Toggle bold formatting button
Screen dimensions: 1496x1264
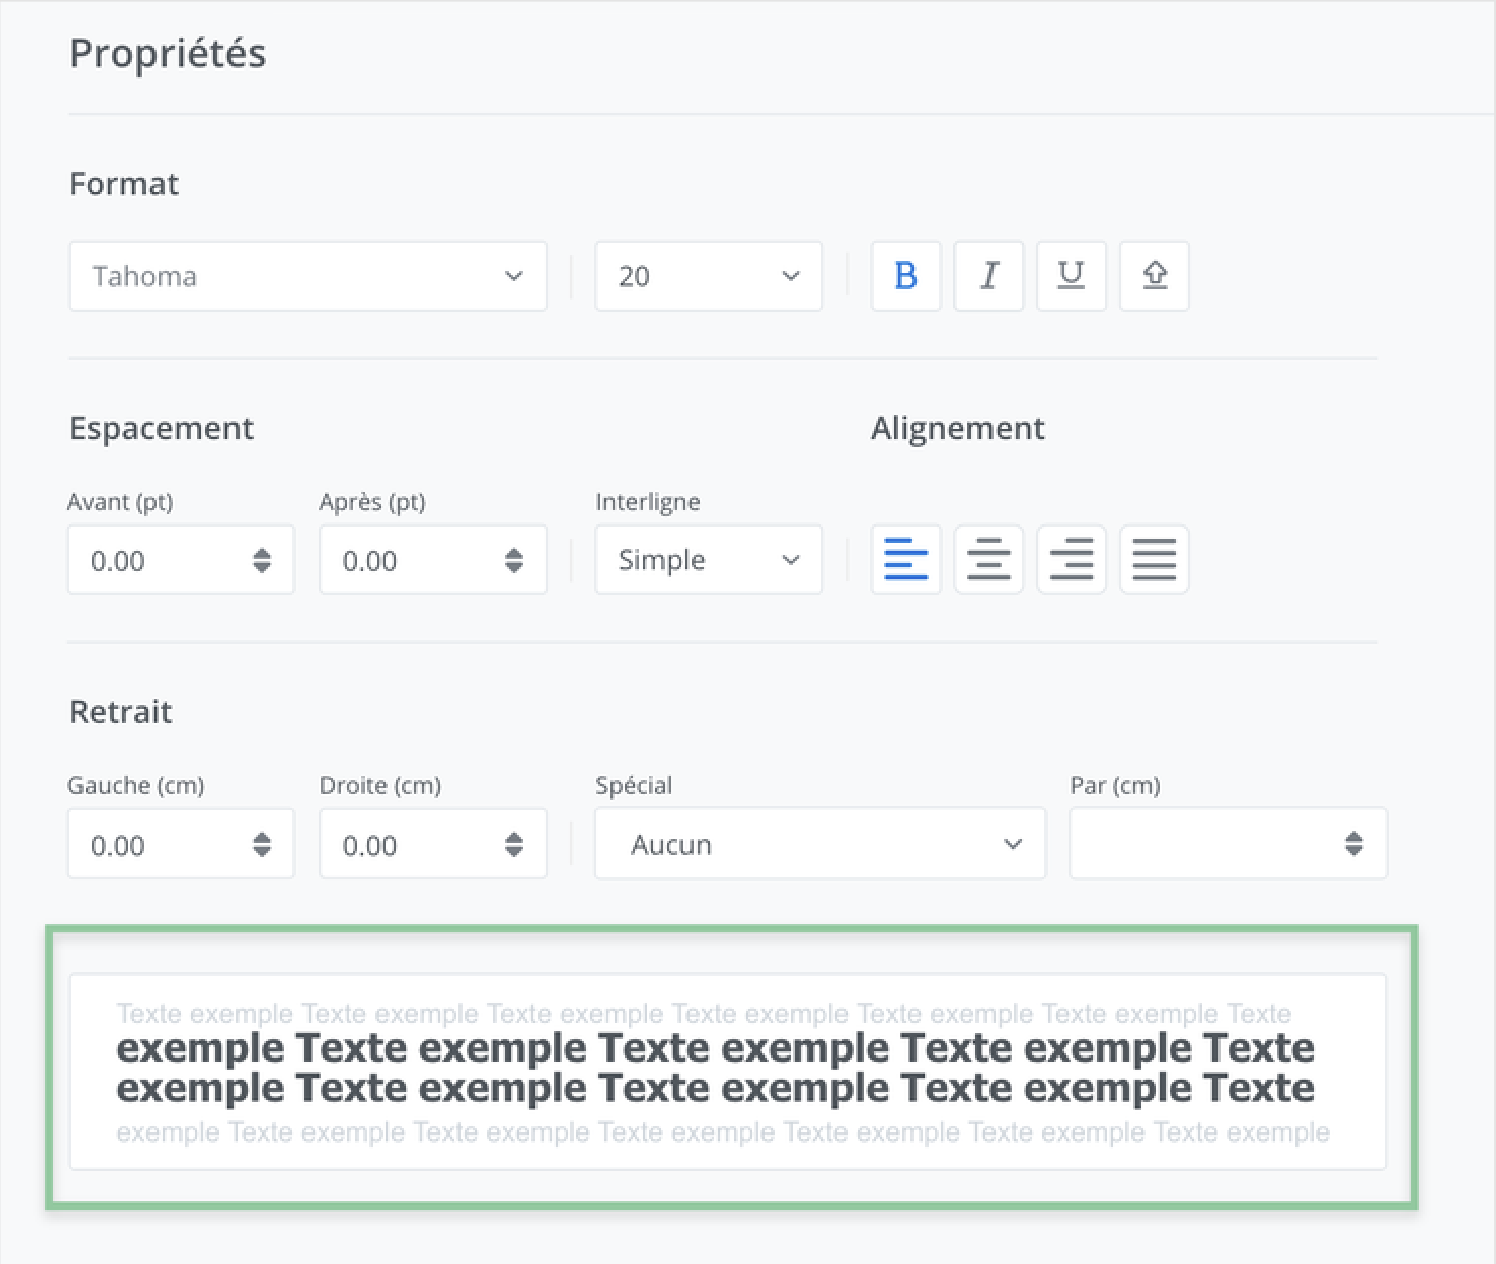906,276
